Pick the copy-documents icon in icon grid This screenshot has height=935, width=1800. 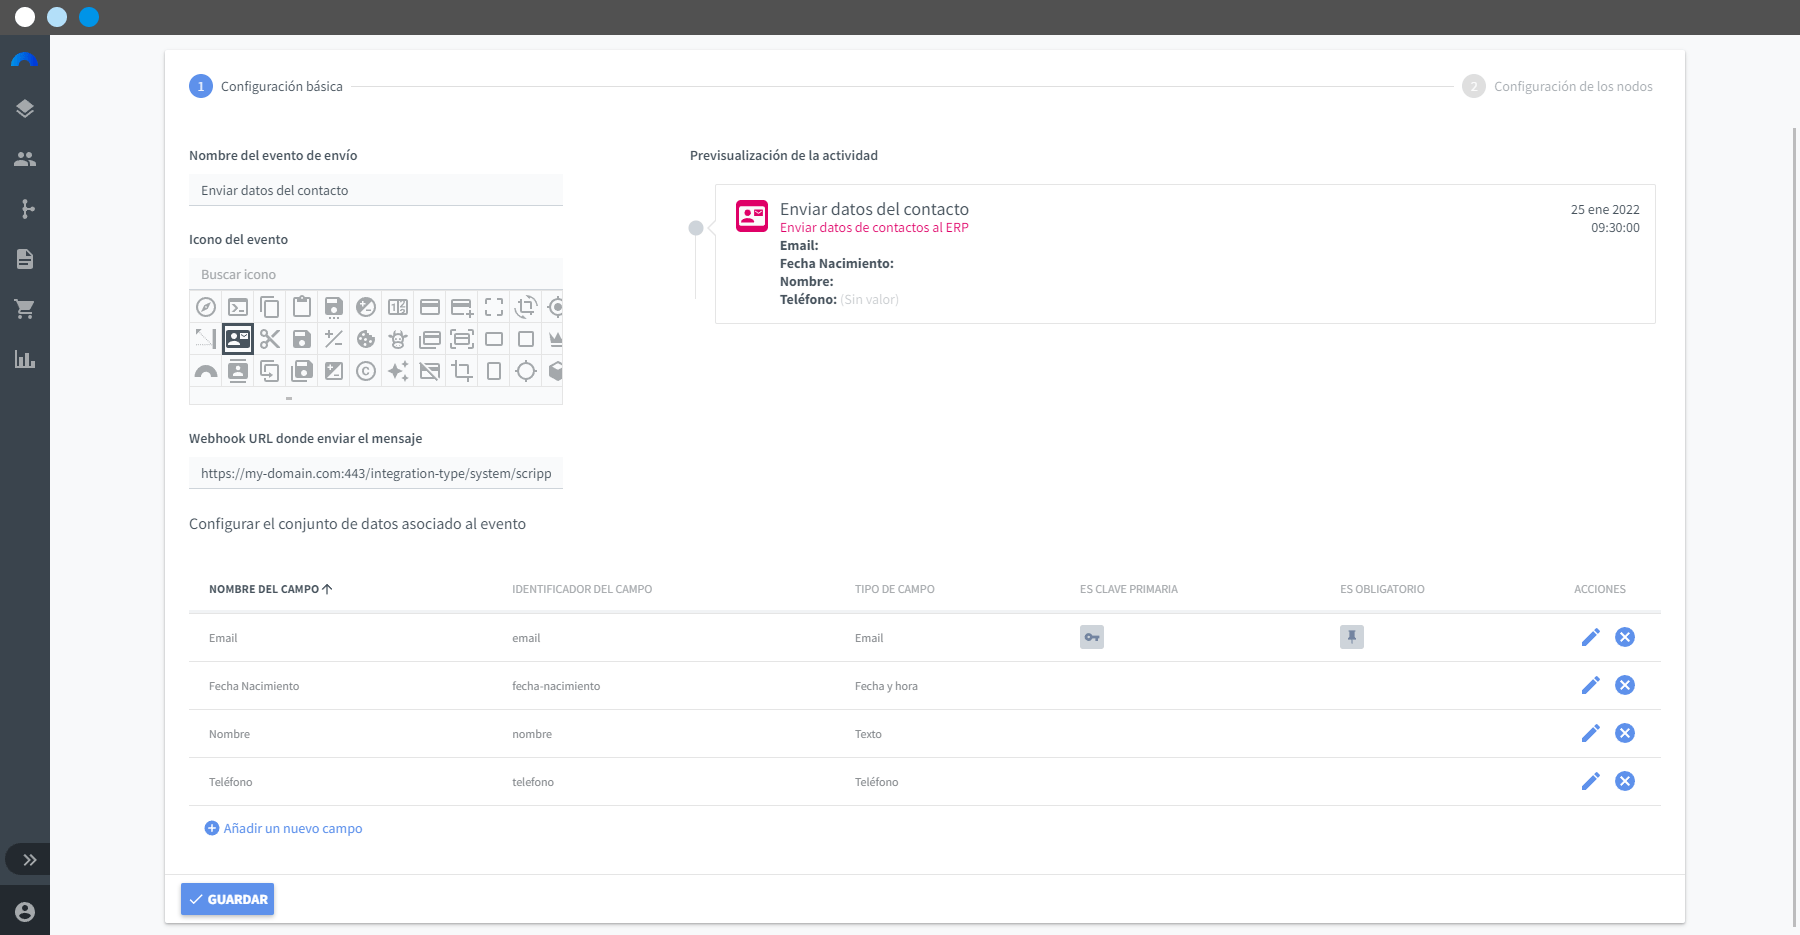[x=270, y=307]
